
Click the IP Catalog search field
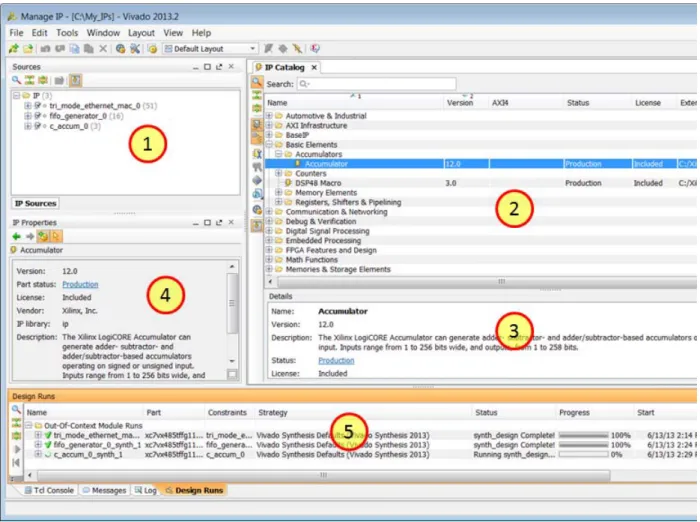(x=376, y=84)
